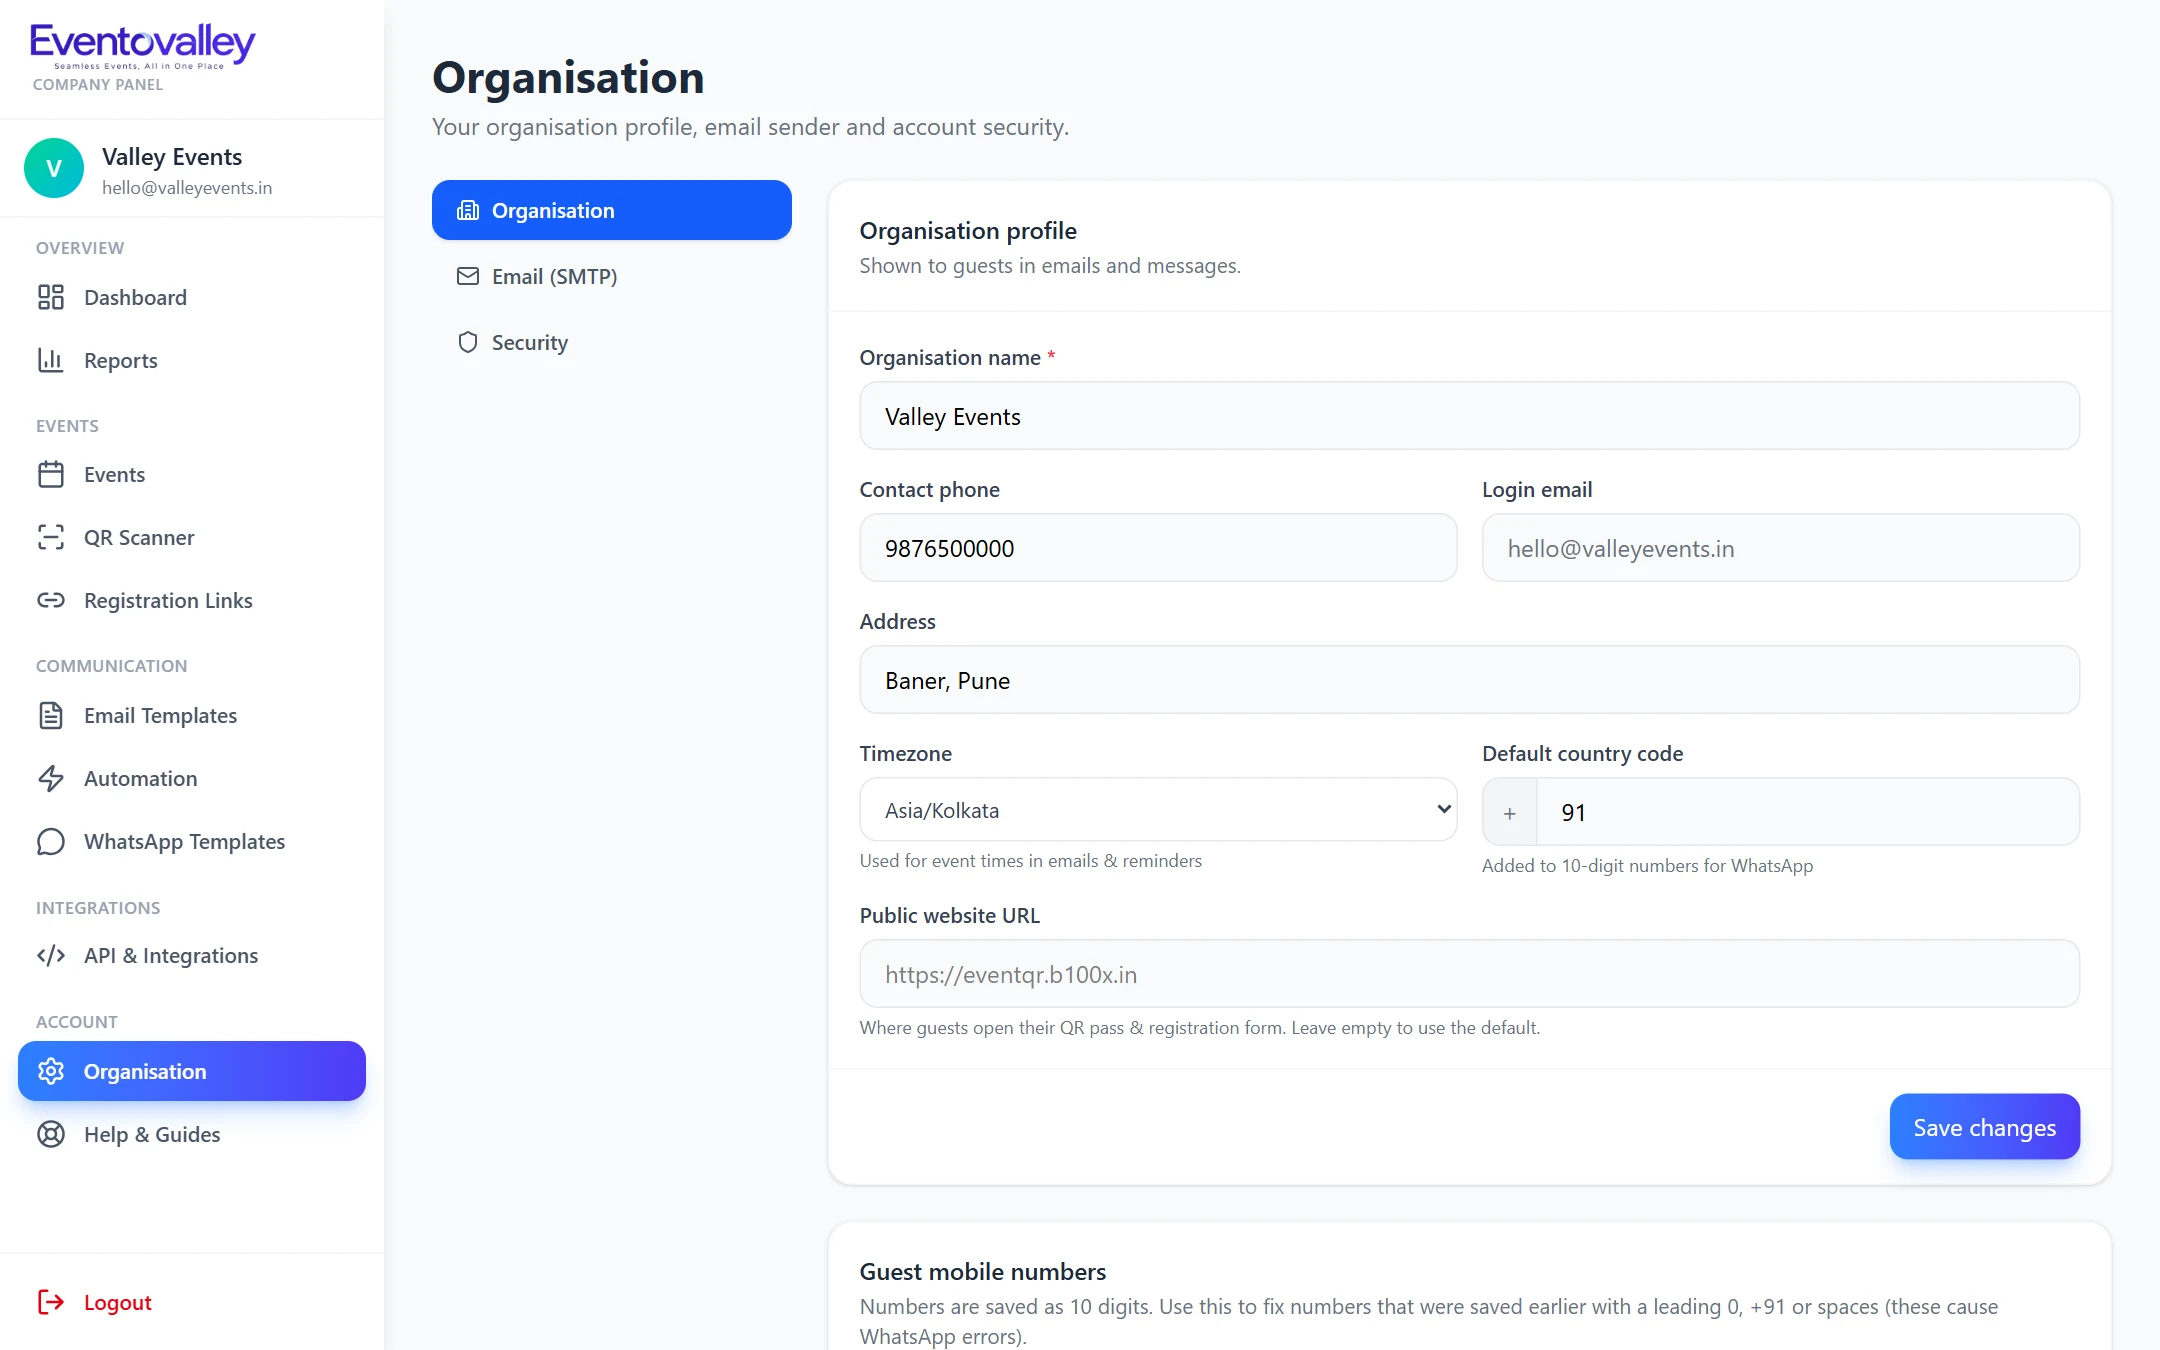This screenshot has width=2160, height=1350.
Task: Click the Help & Guides lifebuoy icon
Action: coord(51,1134)
